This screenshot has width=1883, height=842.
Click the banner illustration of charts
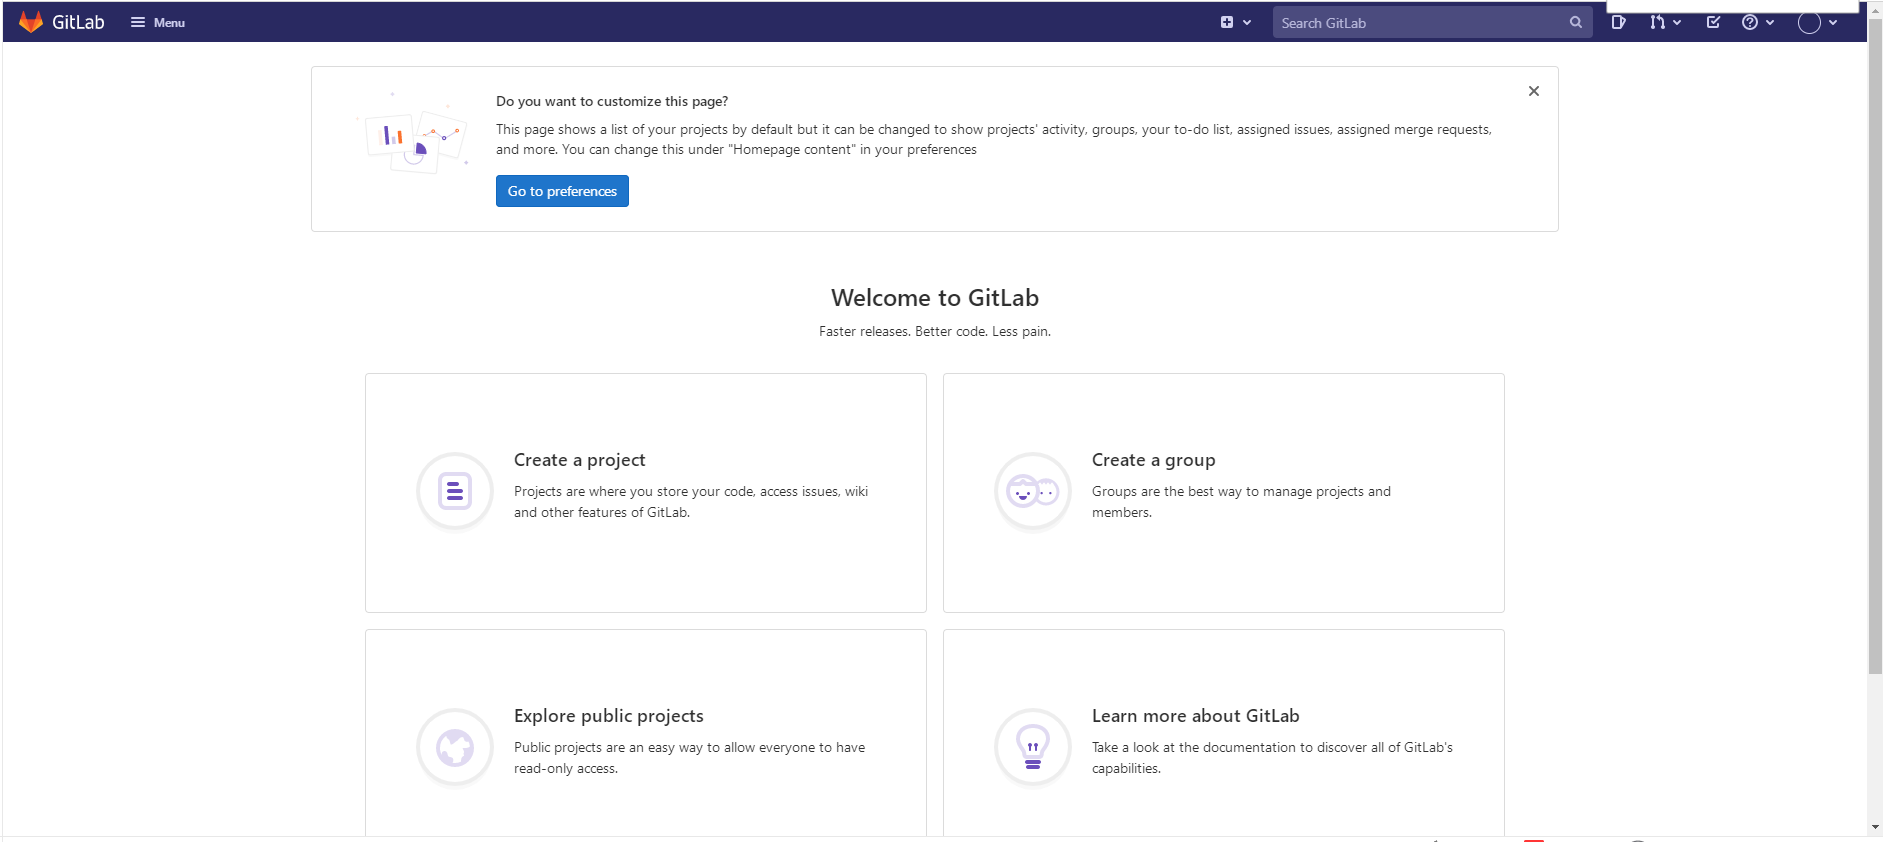412,134
